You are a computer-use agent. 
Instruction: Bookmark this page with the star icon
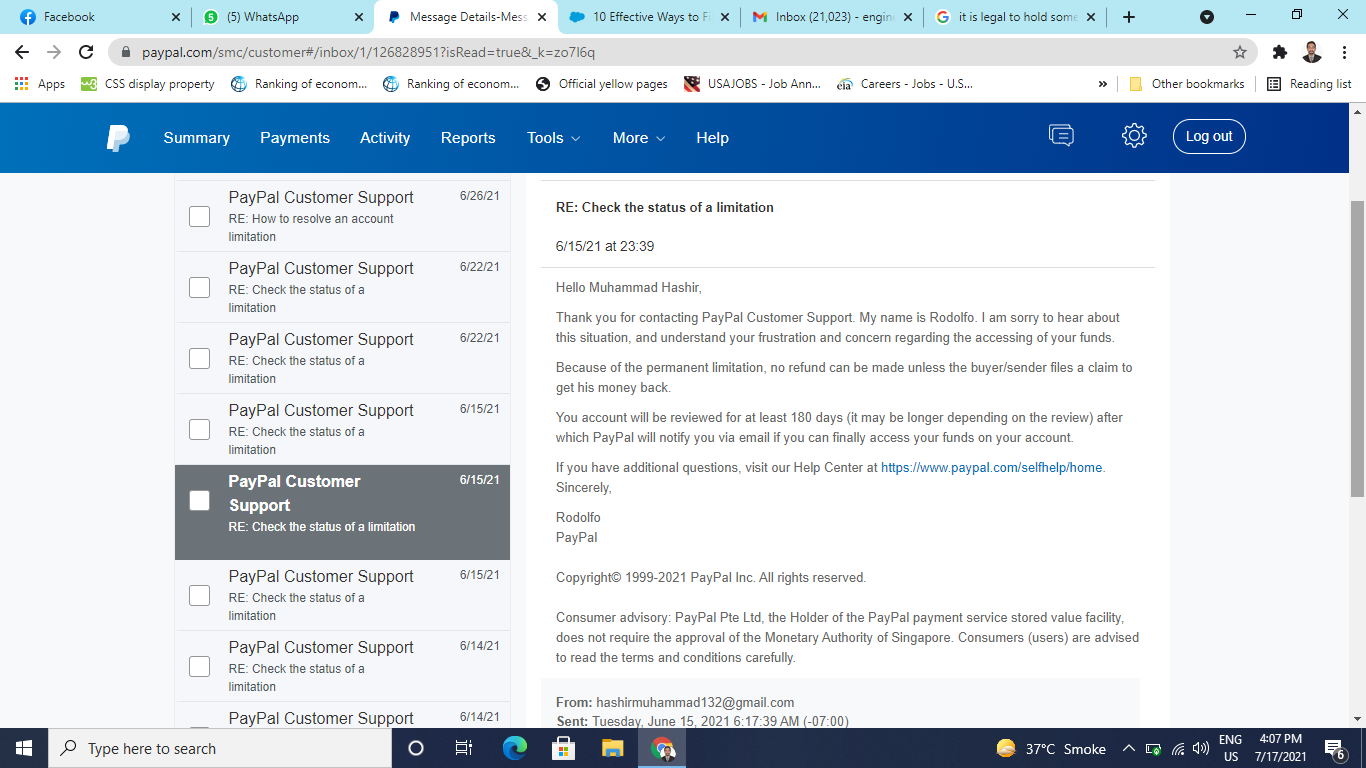point(1240,52)
